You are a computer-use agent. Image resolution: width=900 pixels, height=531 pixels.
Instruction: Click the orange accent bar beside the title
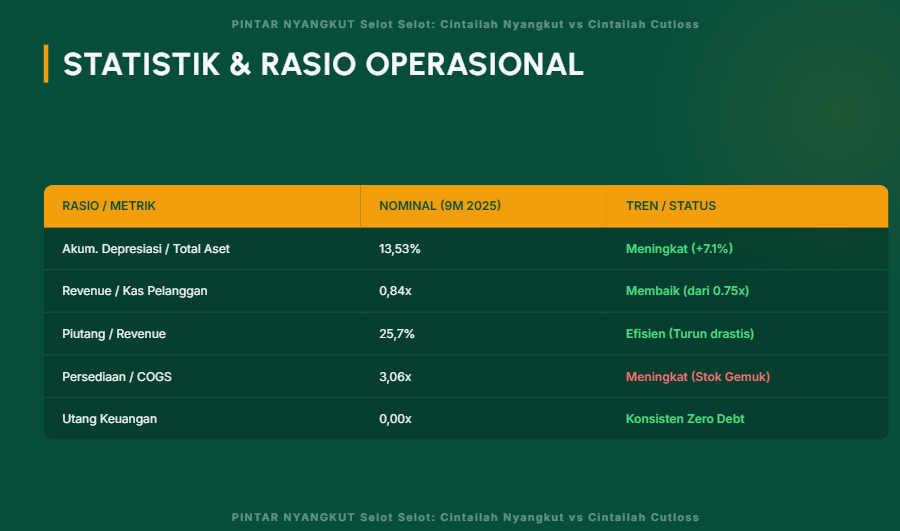[46, 64]
